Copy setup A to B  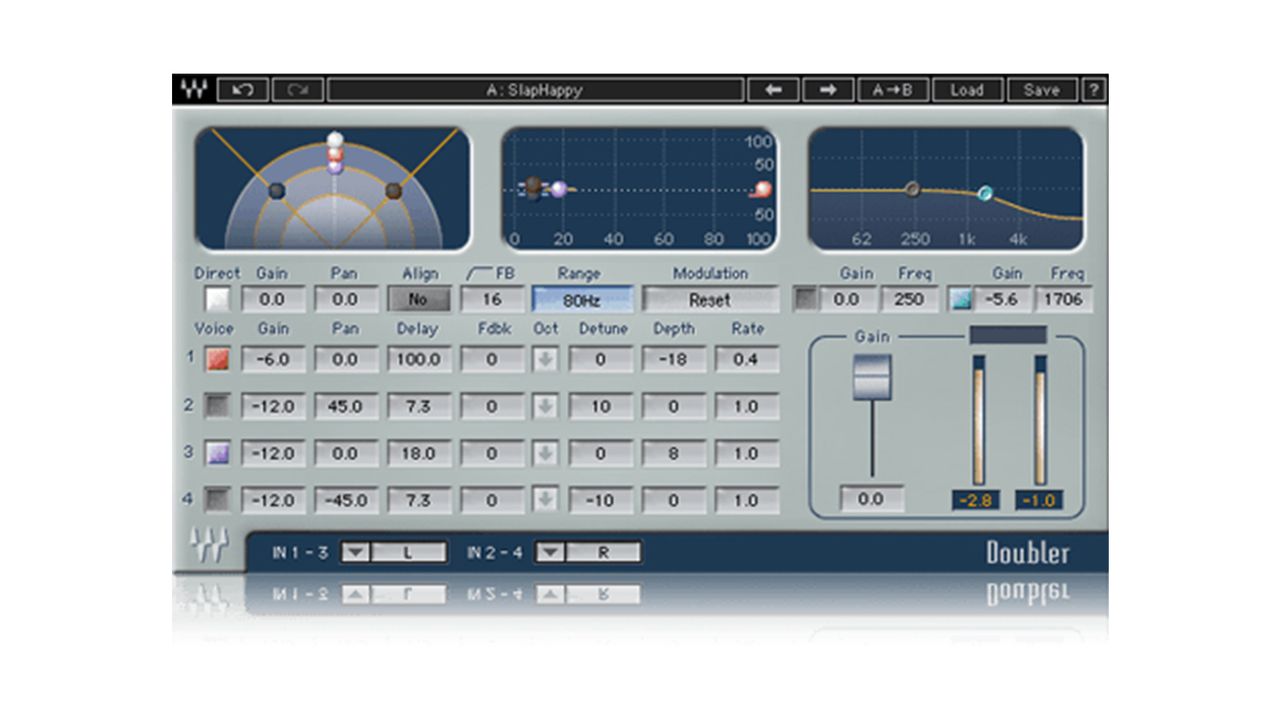coord(893,90)
